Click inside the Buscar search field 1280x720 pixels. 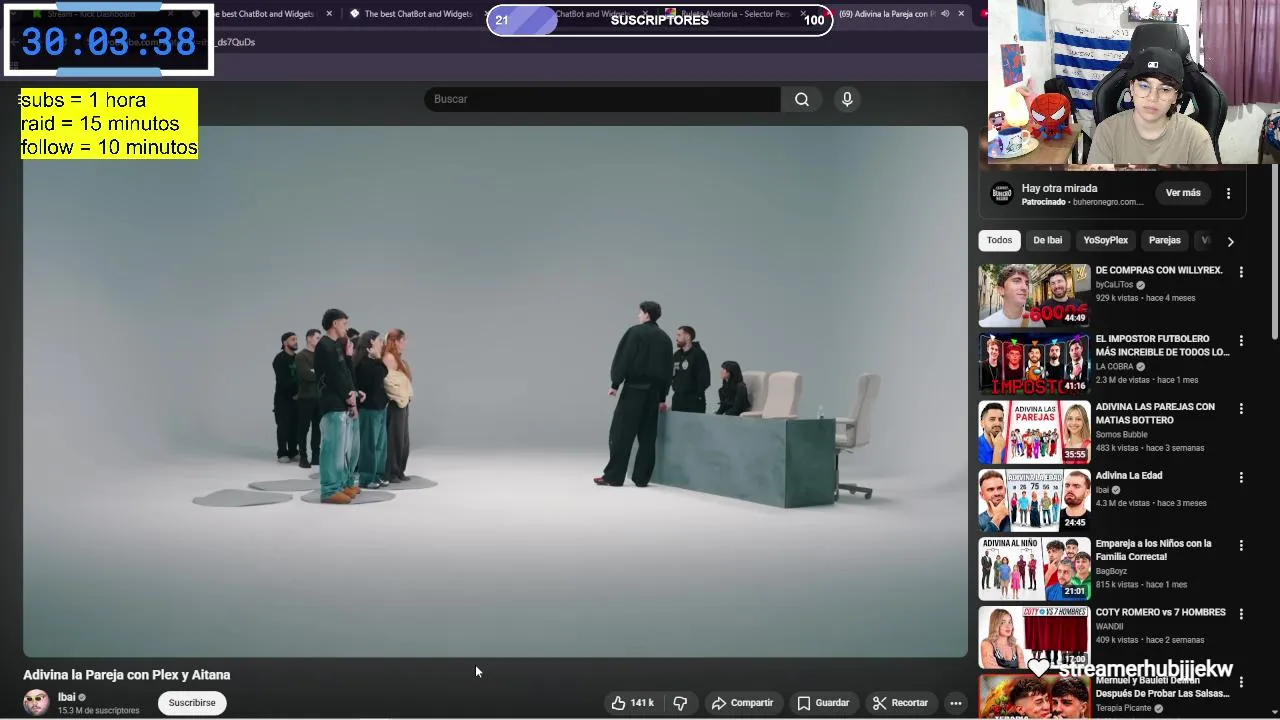tap(602, 99)
